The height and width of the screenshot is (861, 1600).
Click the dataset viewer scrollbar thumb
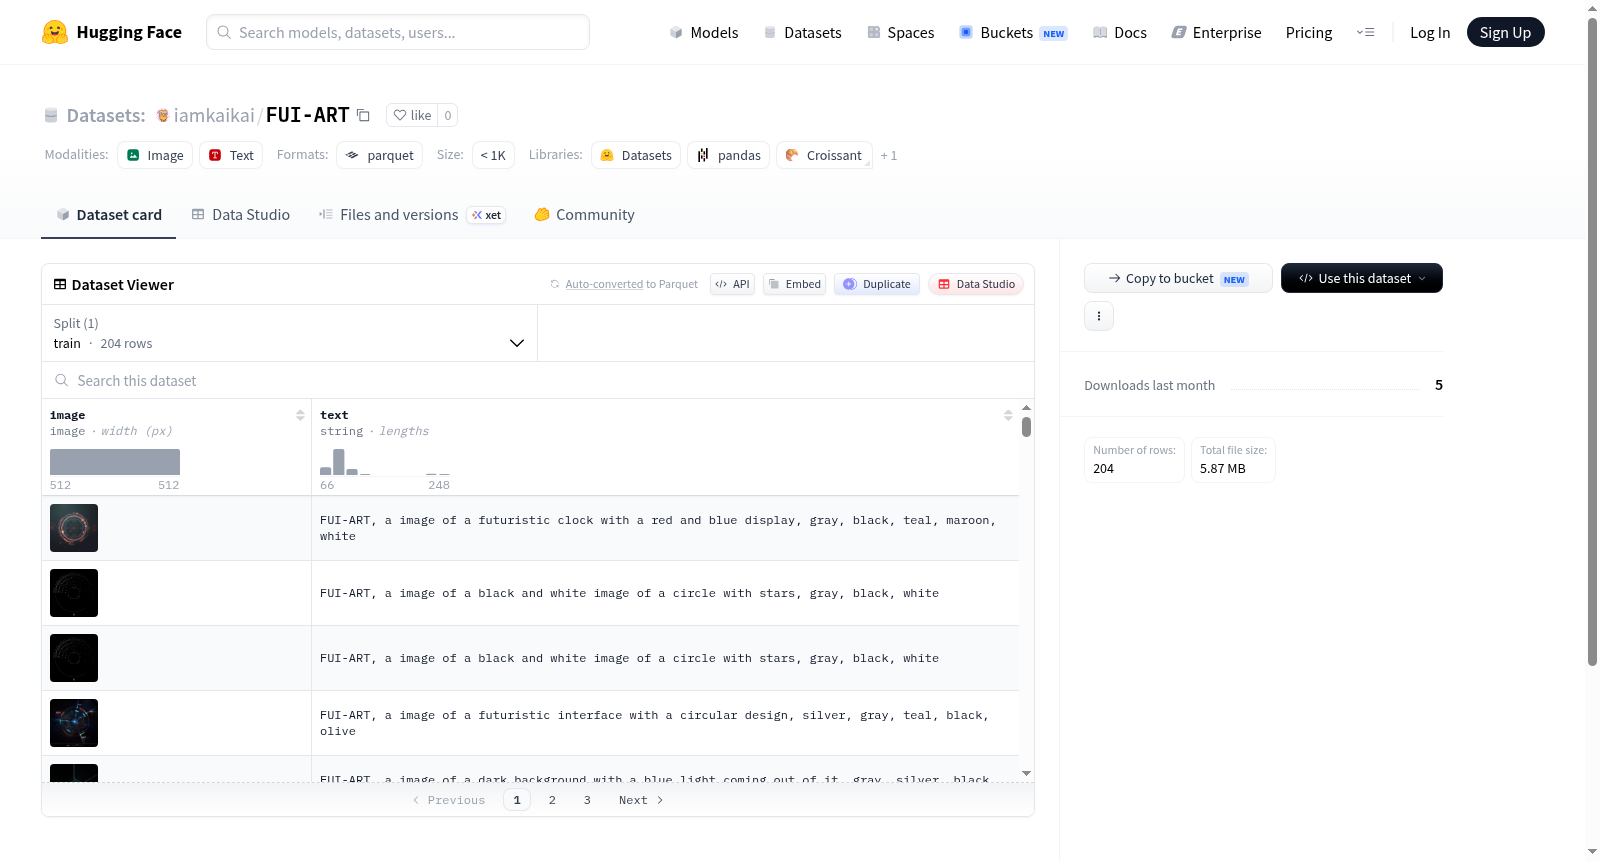1026,427
